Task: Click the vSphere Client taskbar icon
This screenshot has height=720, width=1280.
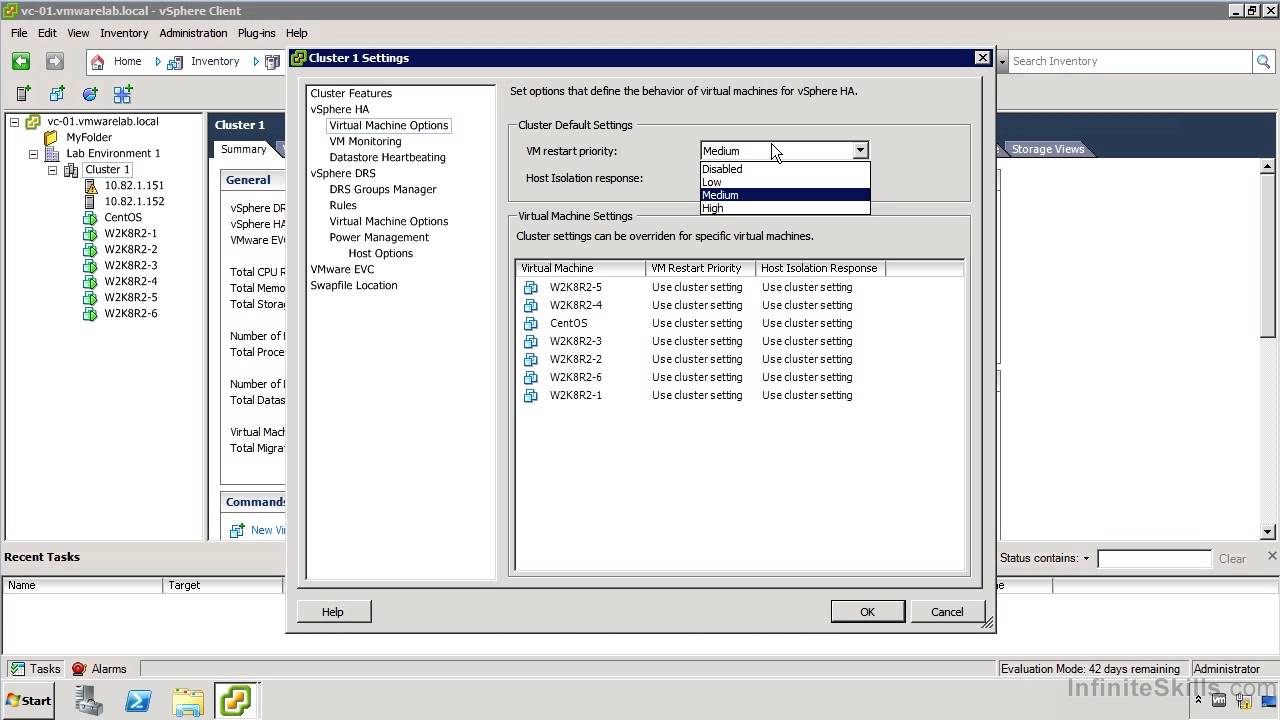Action: click(x=236, y=701)
